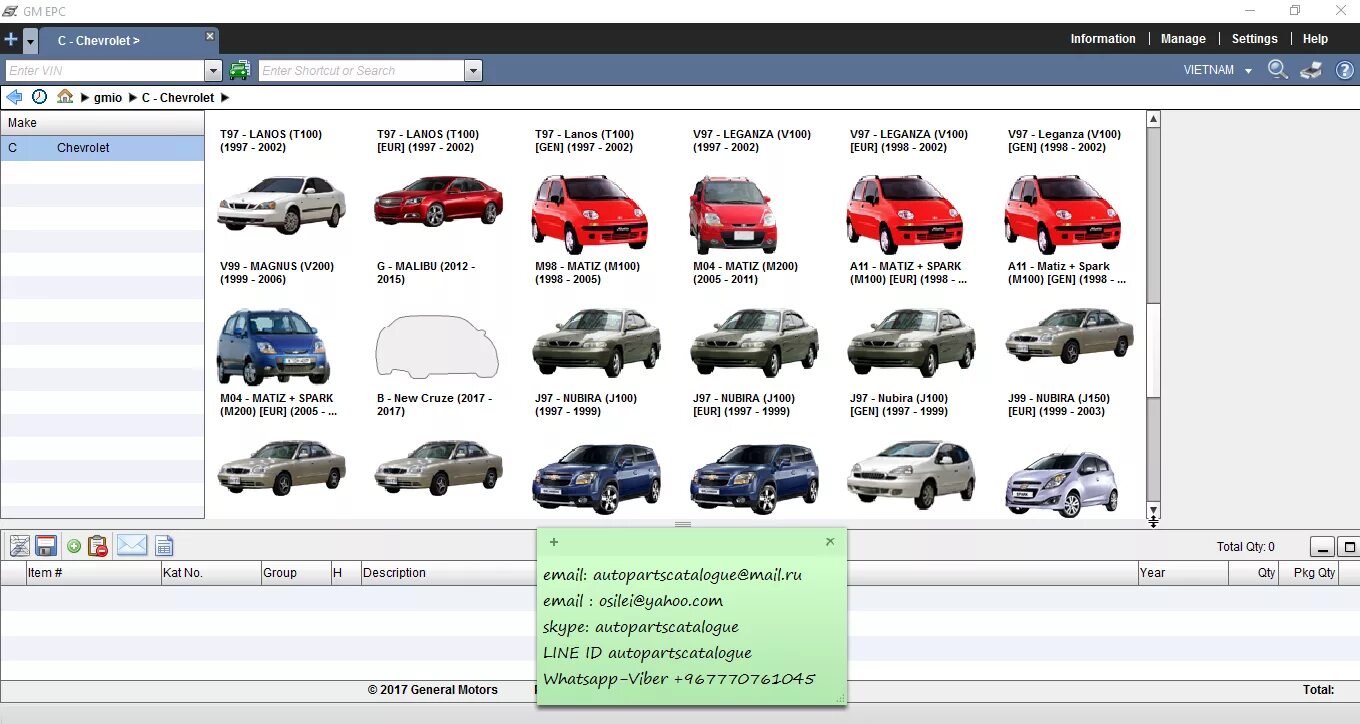
Task: Click the clipboard delete icon
Action: point(98,546)
